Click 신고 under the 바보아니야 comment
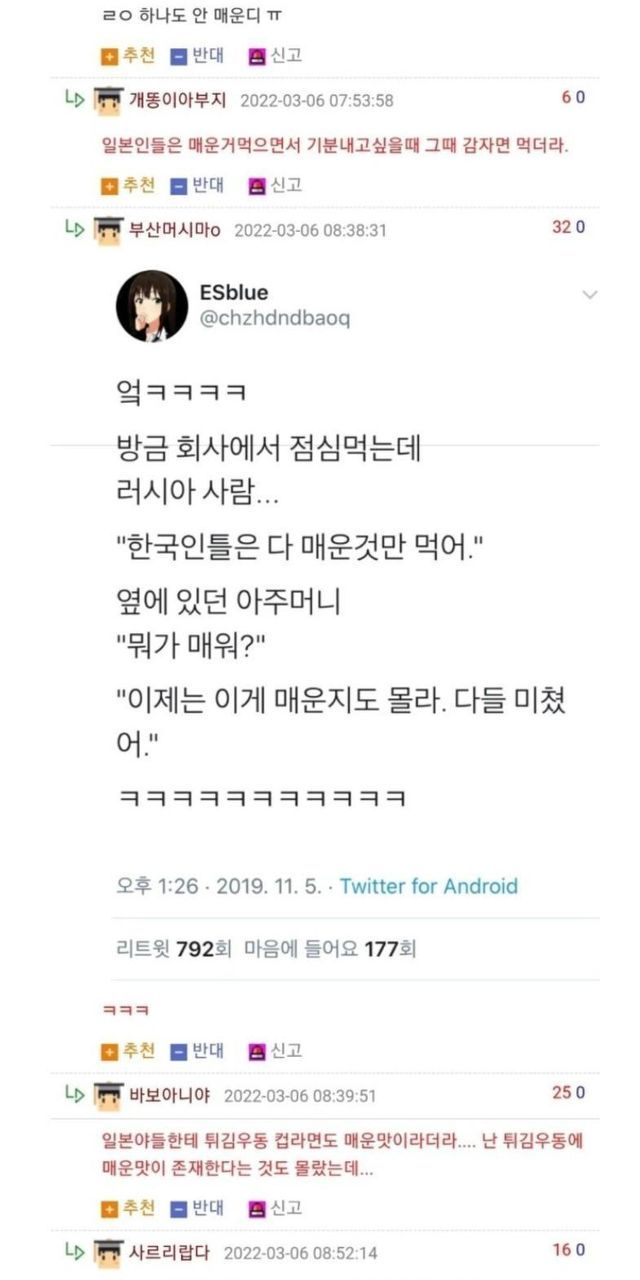Viewport: 640px width, 1280px height. [275, 1207]
